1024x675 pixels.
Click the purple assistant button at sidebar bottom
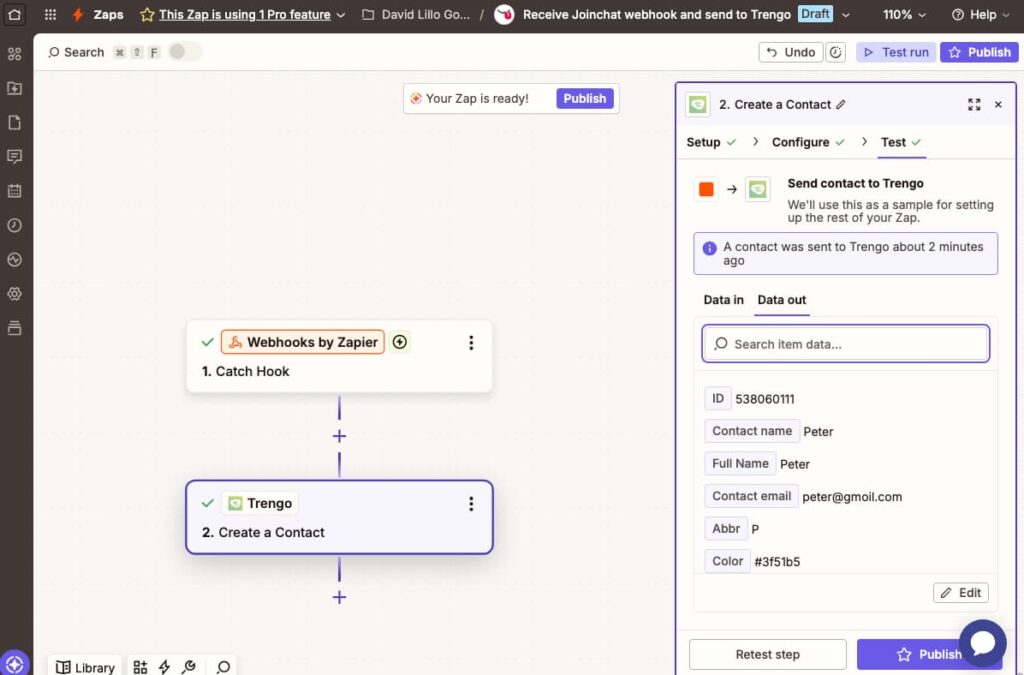(x=14, y=665)
